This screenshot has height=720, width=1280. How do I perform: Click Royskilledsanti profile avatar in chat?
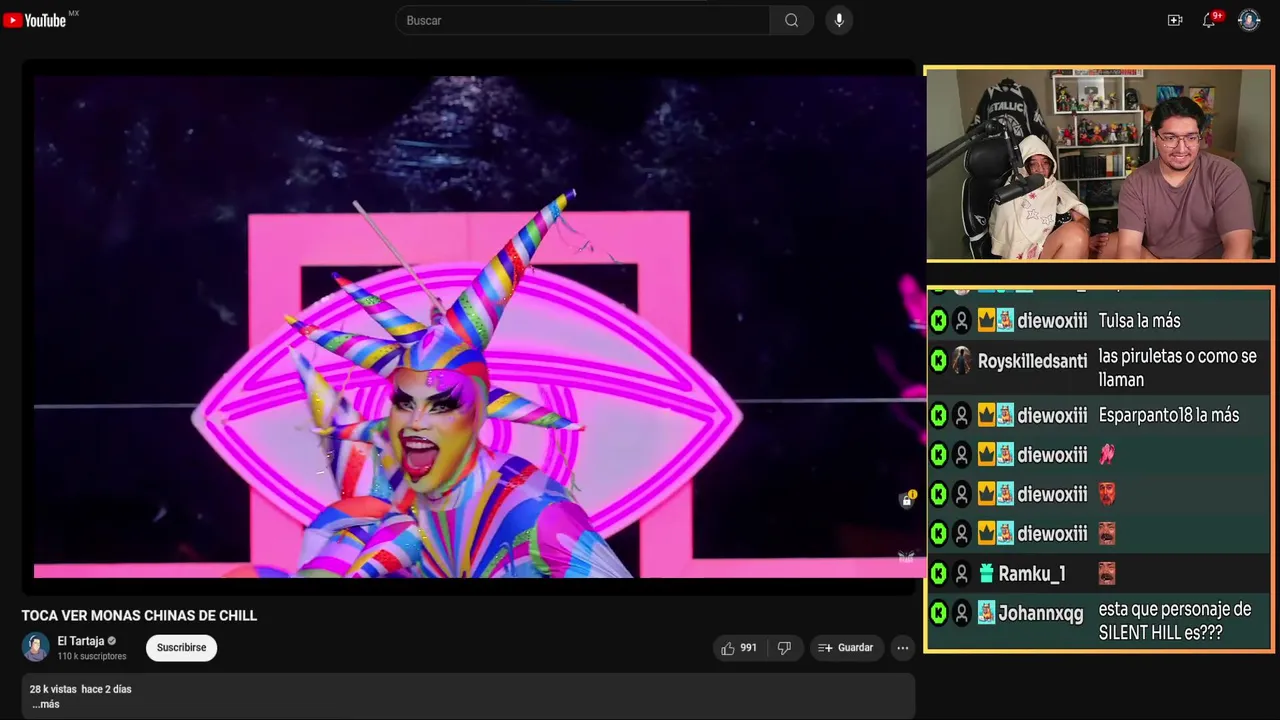962,360
